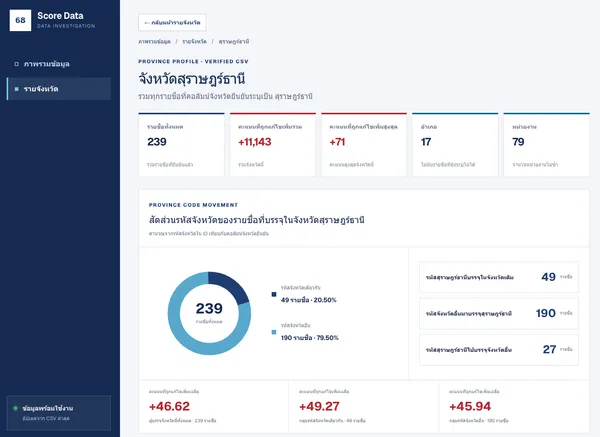Click the blue square icon beside รายจังหวัด
Viewport: 600px width, 437px height.
(x=16, y=89)
